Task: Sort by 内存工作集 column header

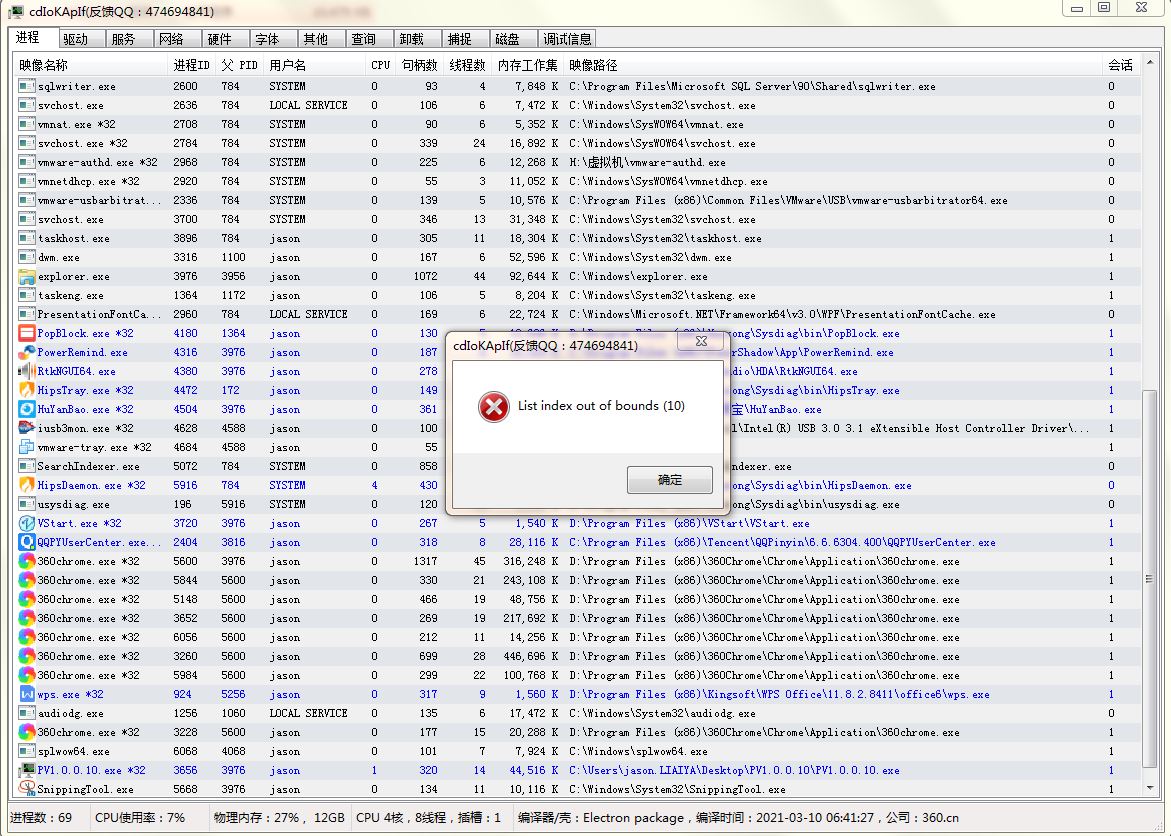Action: 527,65
